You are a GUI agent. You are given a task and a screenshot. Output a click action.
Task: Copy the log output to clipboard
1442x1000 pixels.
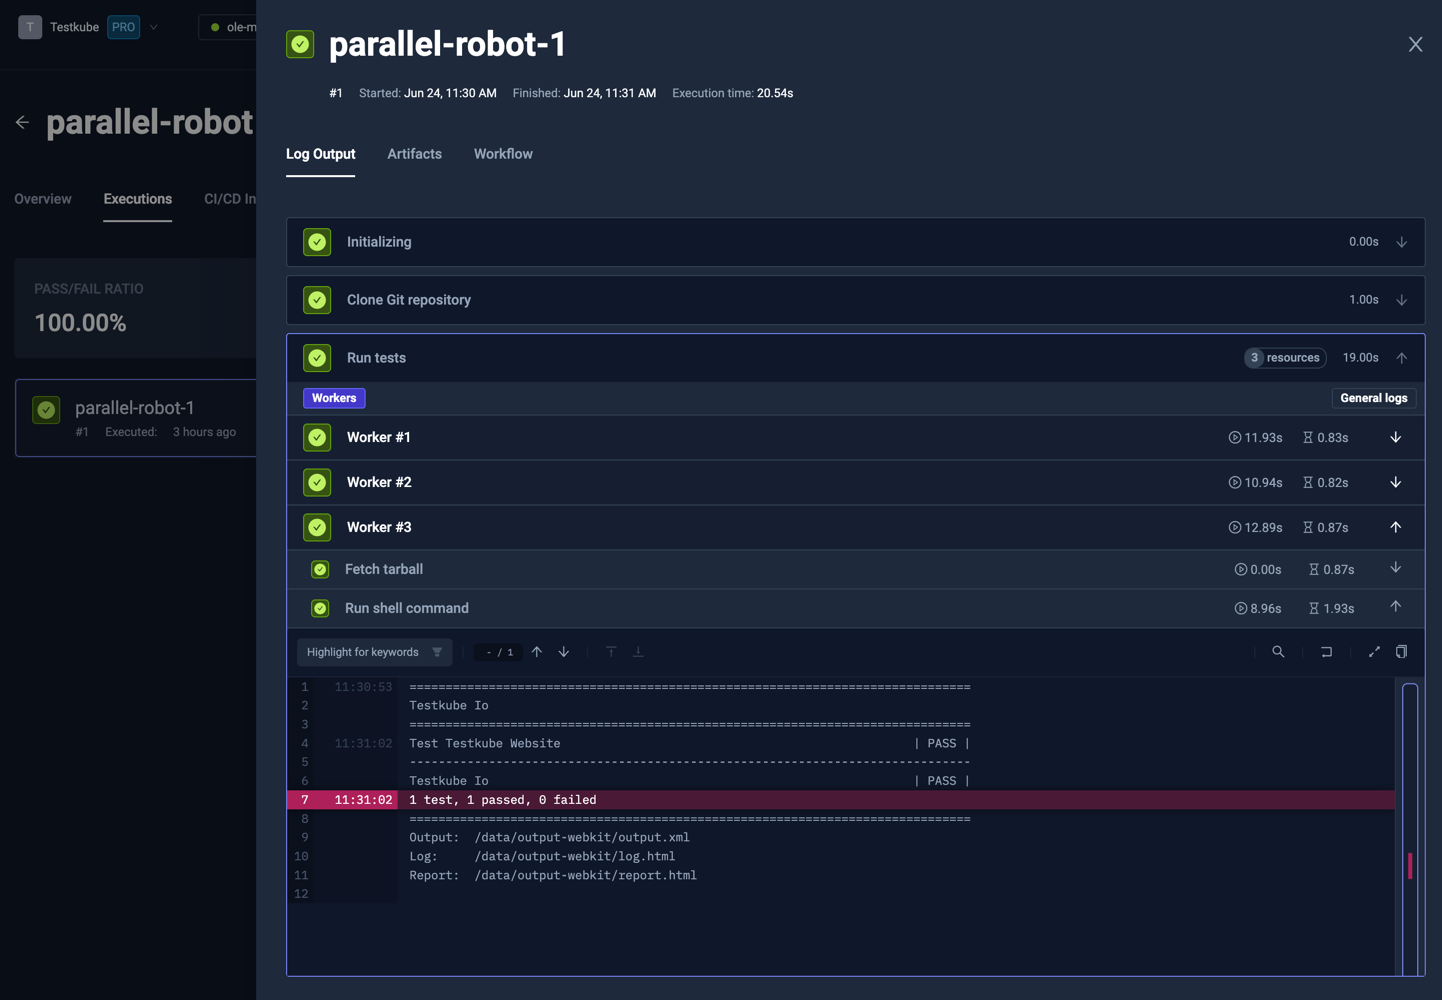click(x=1401, y=651)
